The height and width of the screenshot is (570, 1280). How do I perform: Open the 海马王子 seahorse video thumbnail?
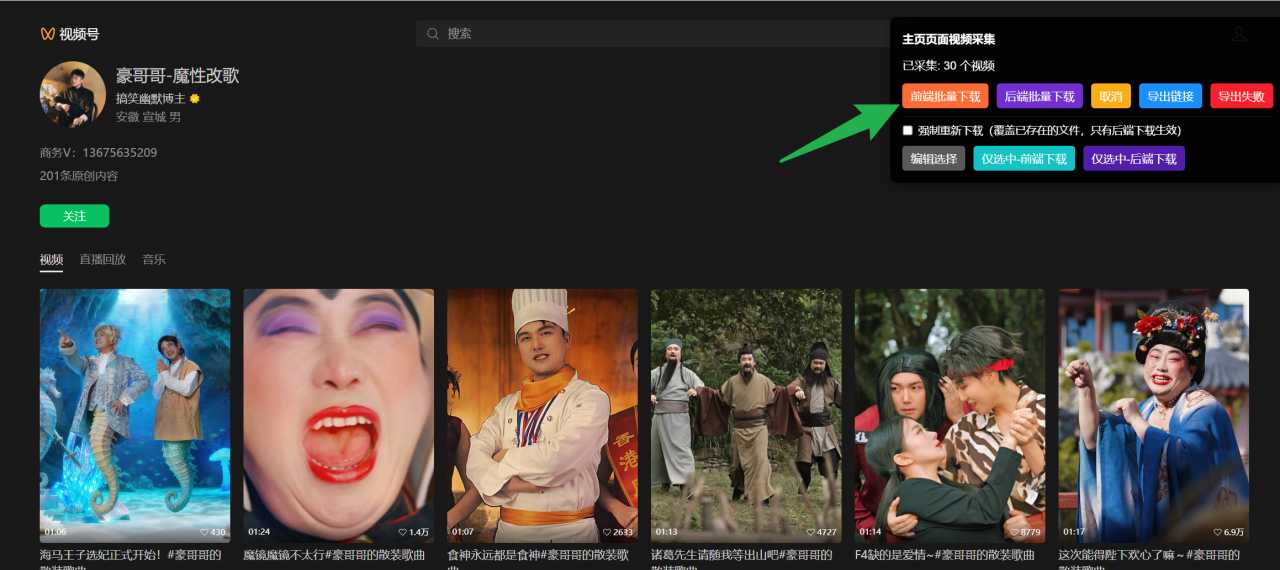135,415
